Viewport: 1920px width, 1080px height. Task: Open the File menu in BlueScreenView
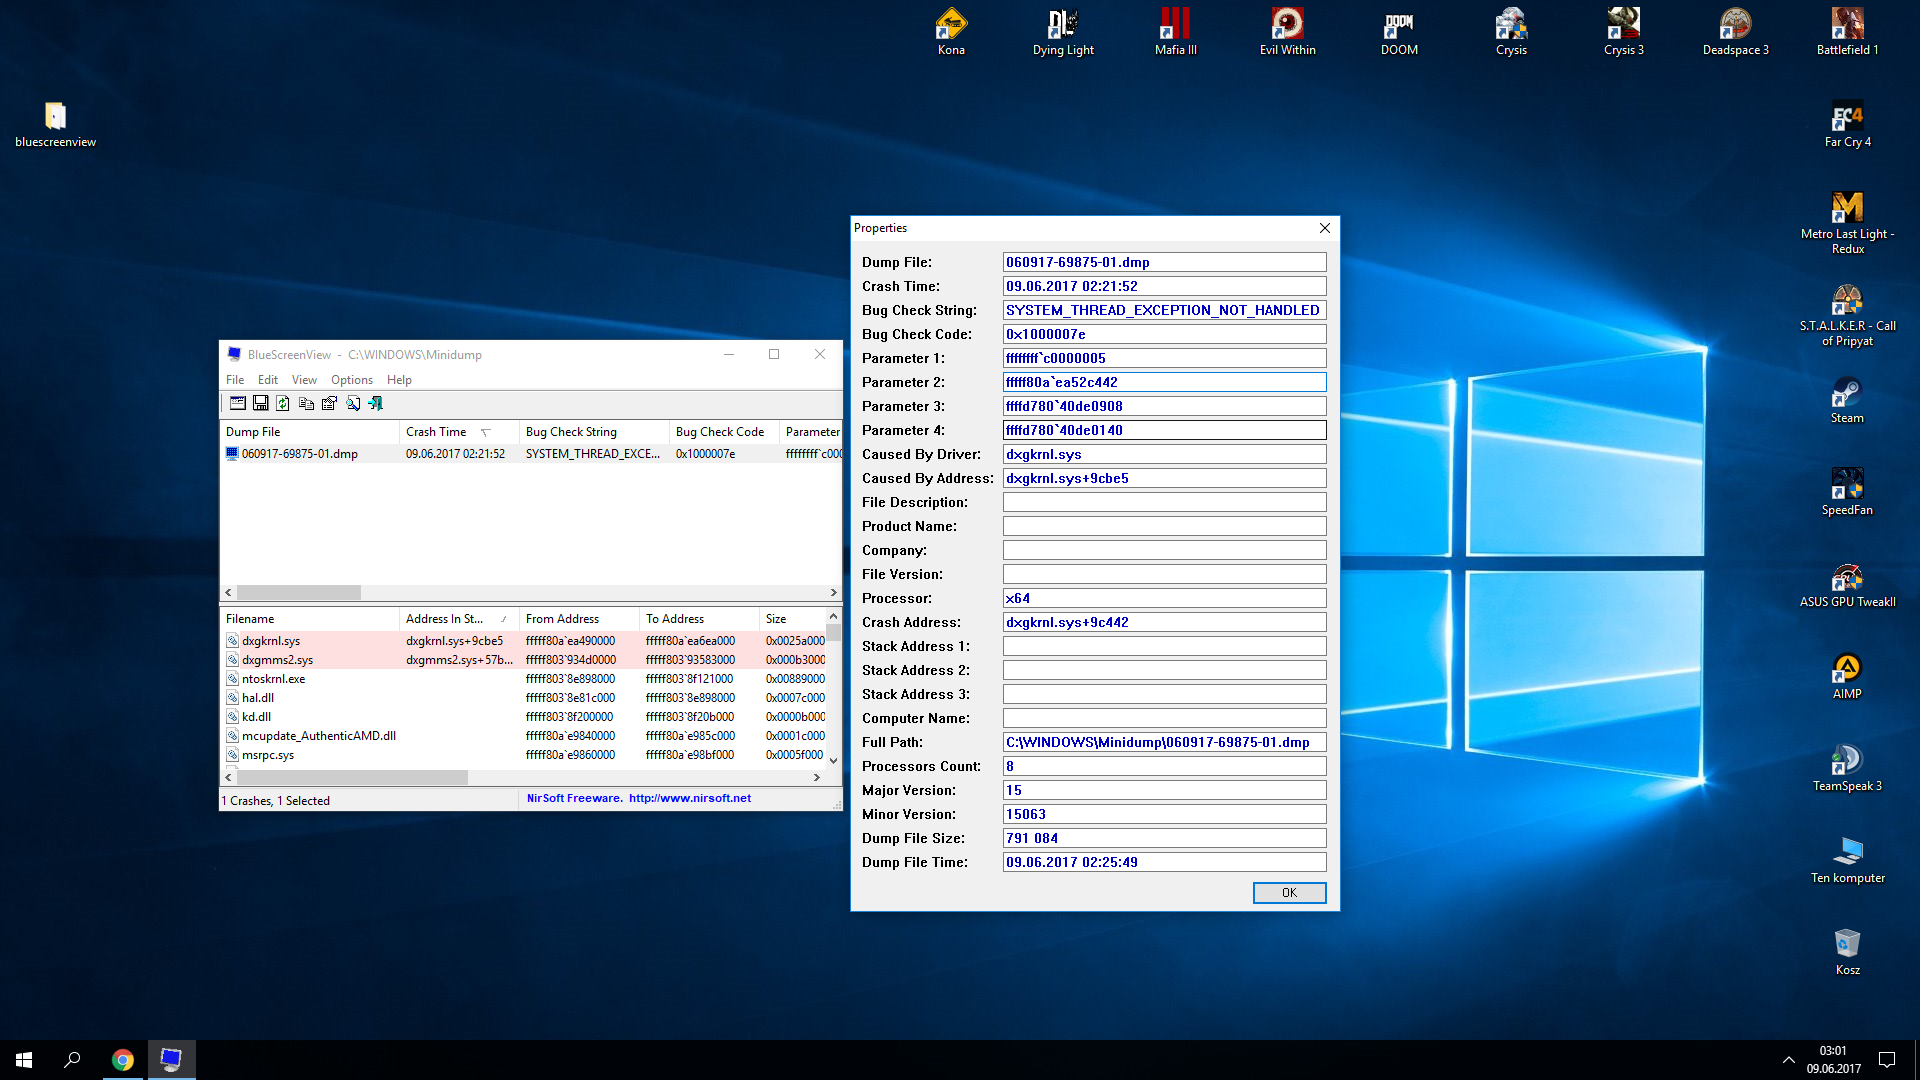[235, 380]
